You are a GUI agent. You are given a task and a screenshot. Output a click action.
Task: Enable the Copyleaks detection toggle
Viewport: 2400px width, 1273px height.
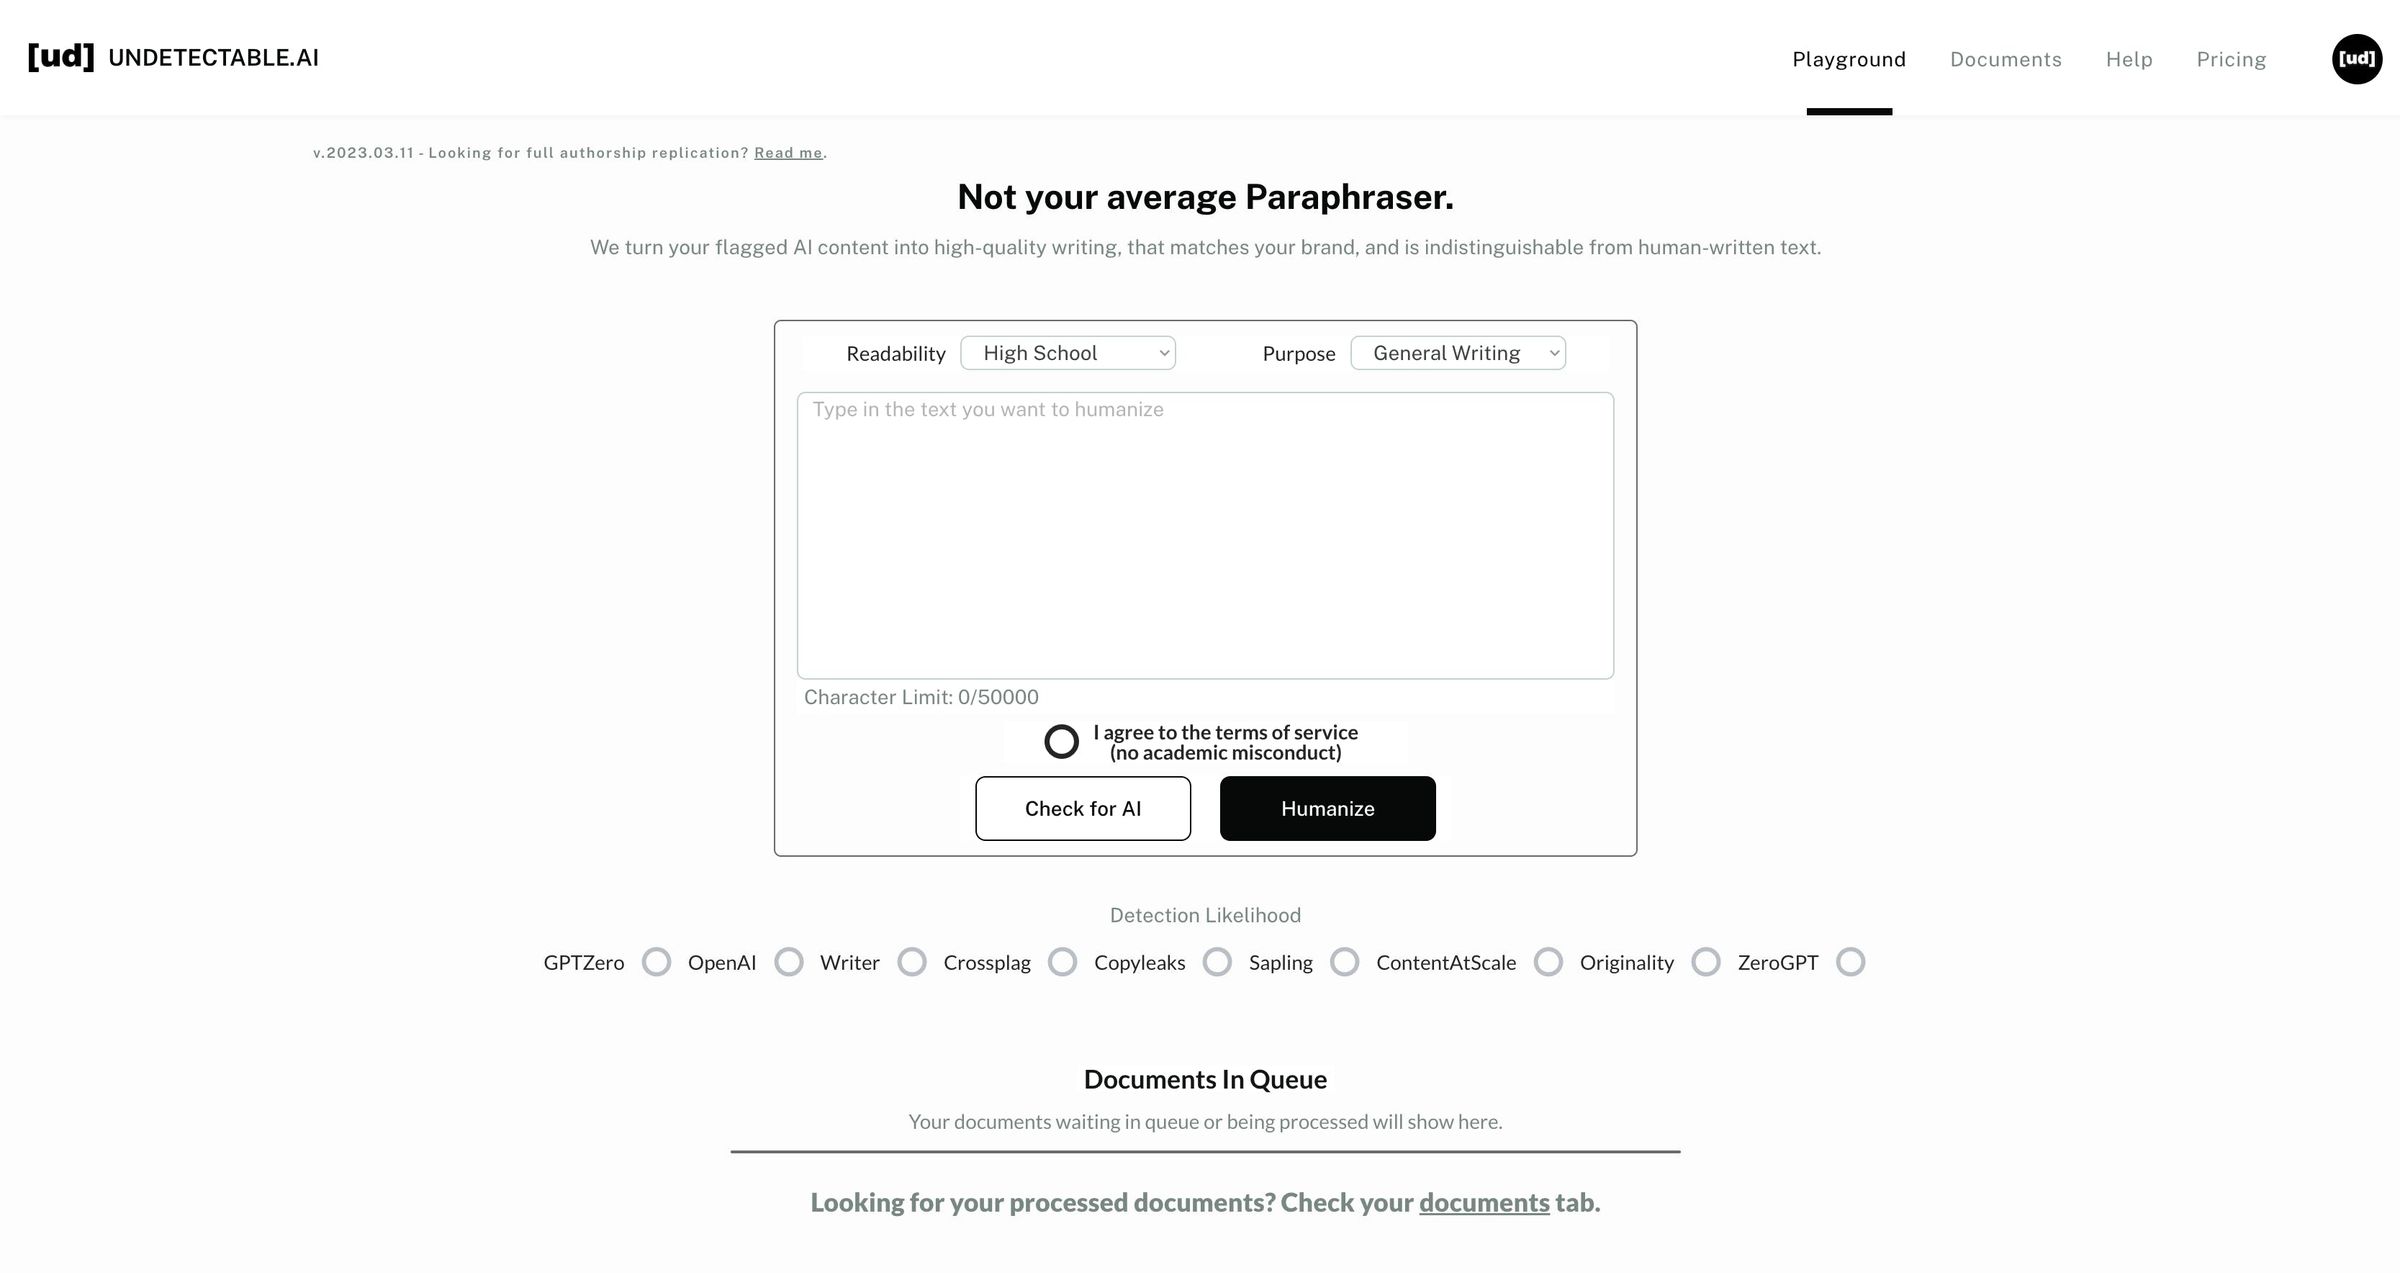click(1216, 962)
